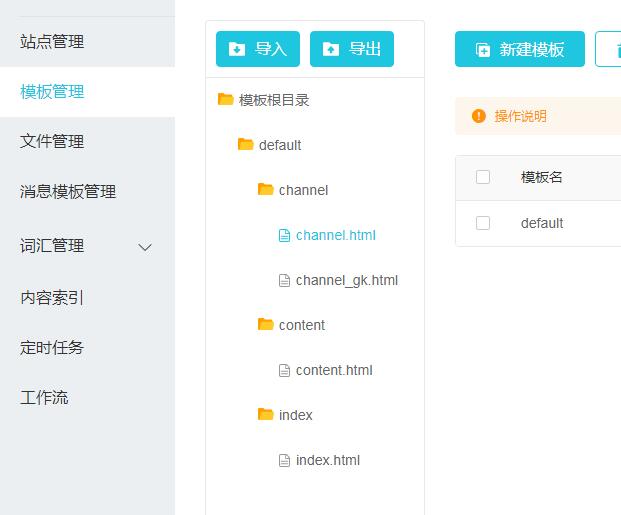This screenshot has height=515, width=621.
Task: Click the index.html file icon
Action: (x=284, y=460)
